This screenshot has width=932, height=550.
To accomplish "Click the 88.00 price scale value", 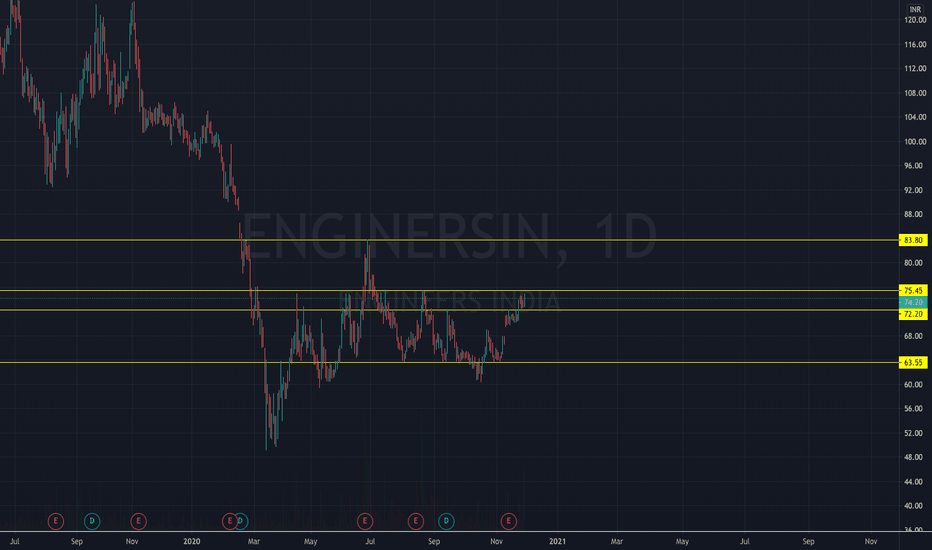I will tap(915, 215).
